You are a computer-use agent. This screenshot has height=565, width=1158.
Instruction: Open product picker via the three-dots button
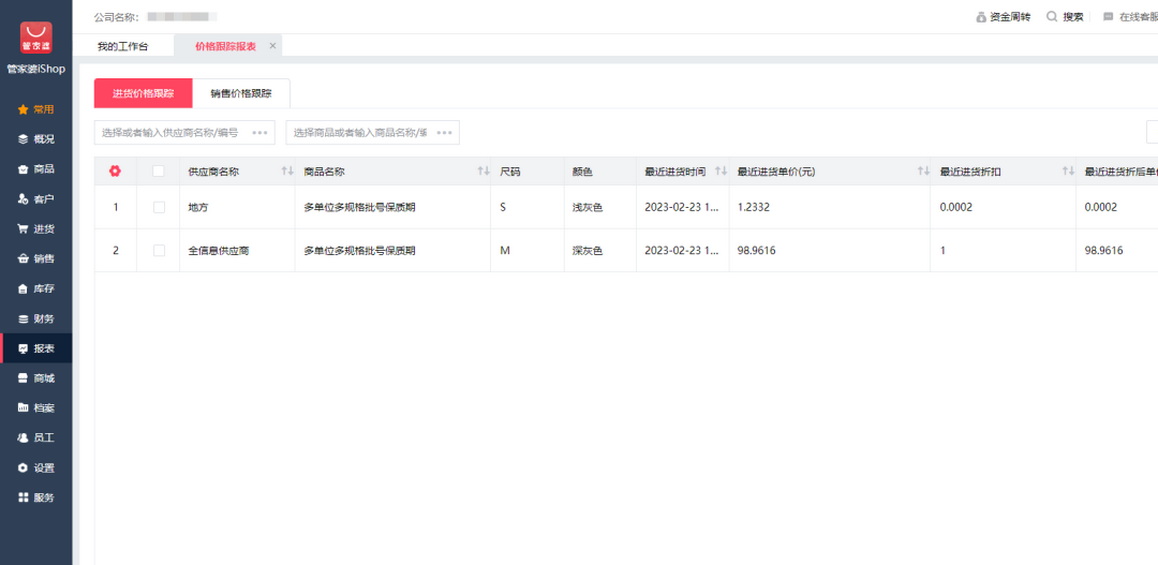(444, 132)
